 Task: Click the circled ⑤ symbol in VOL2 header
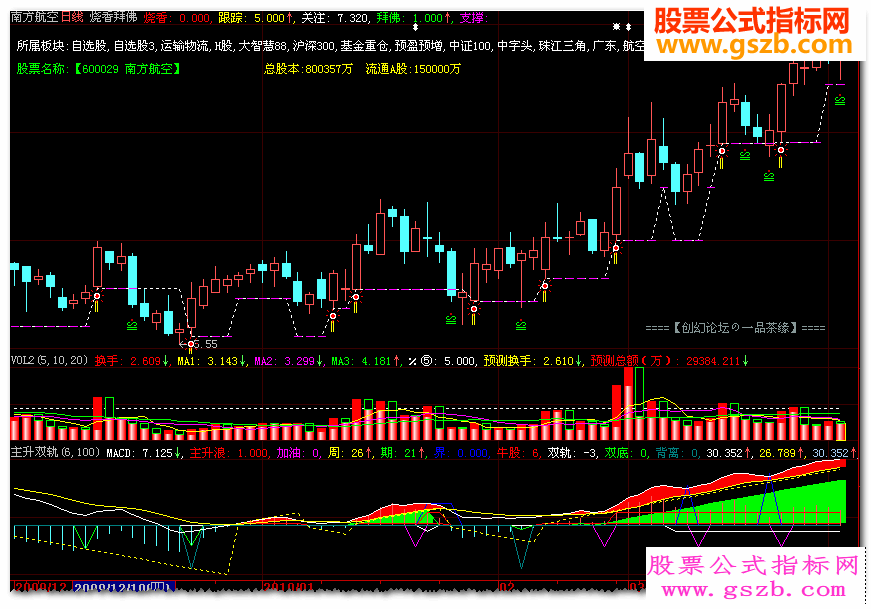point(426,361)
